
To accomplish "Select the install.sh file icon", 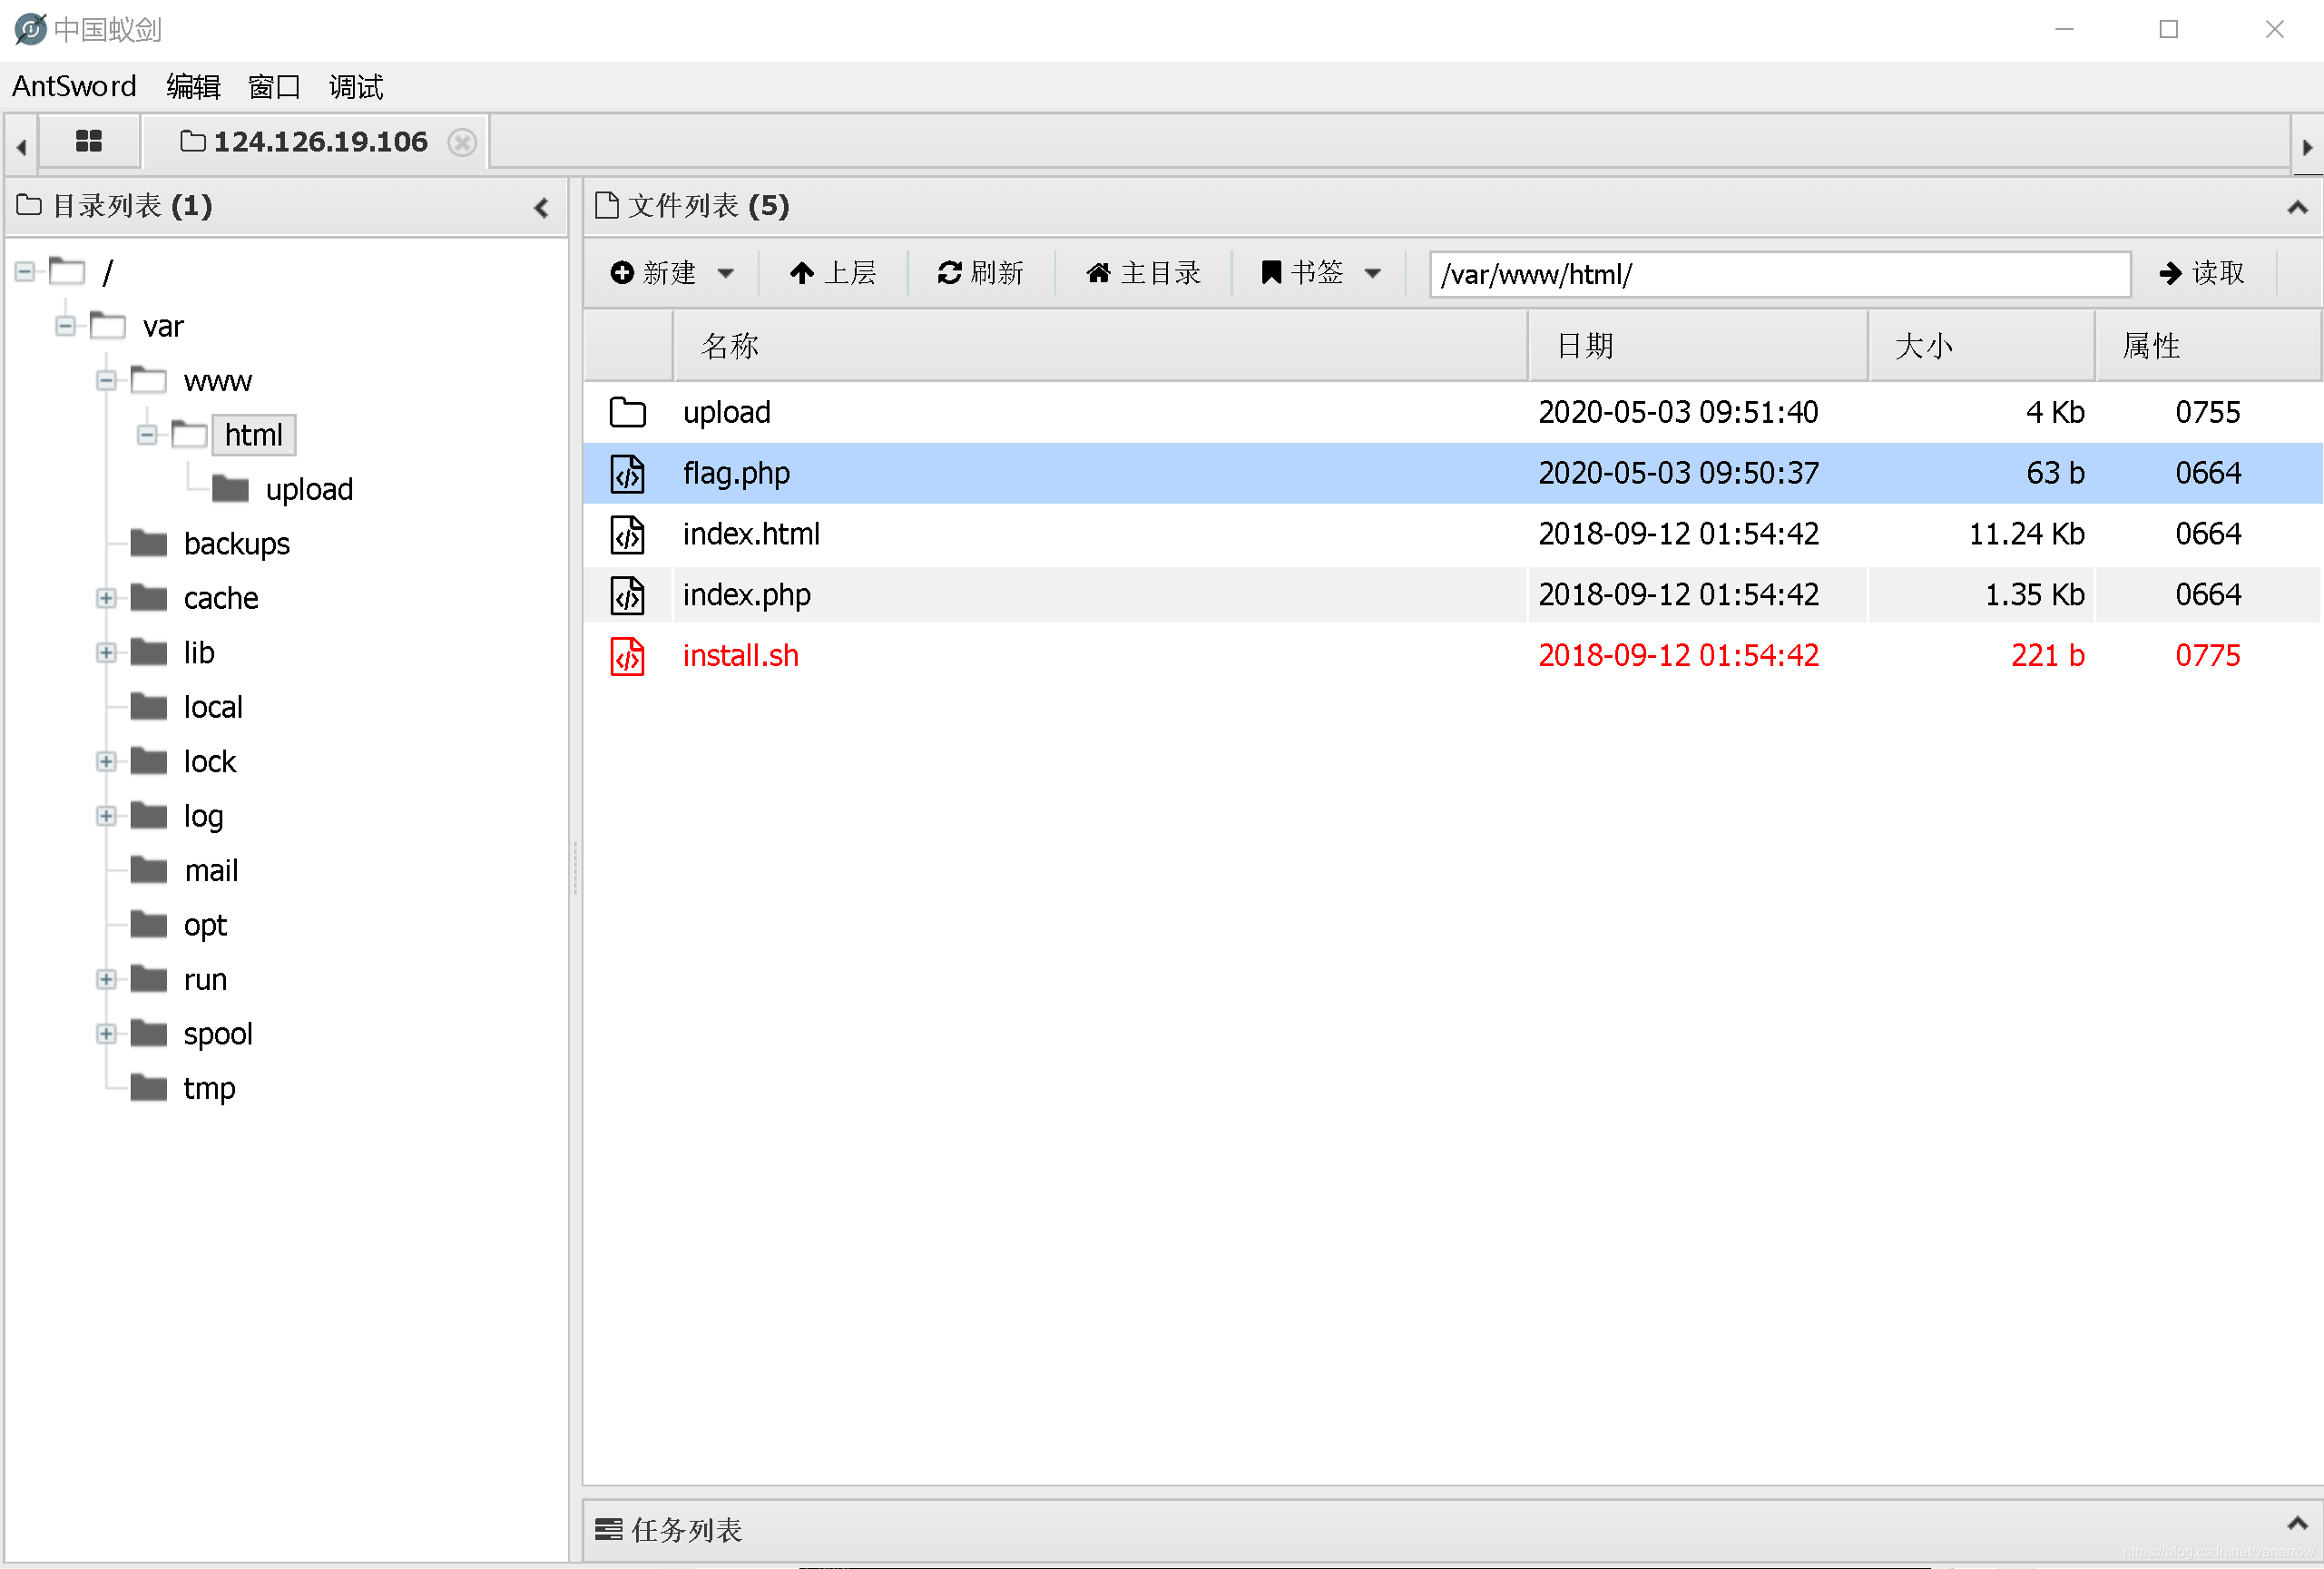I will (627, 656).
